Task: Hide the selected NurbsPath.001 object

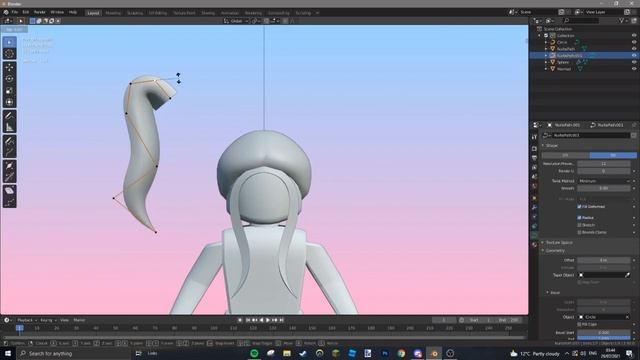Action: (x=634, y=55)
